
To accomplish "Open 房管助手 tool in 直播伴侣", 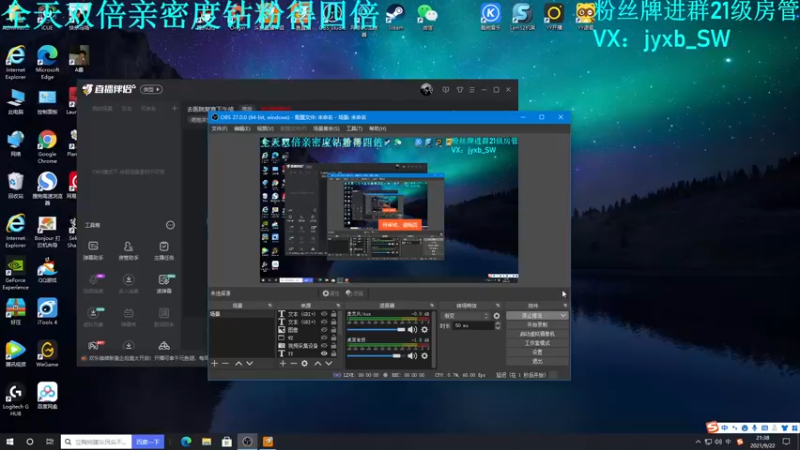I will [x=128, y=251].
